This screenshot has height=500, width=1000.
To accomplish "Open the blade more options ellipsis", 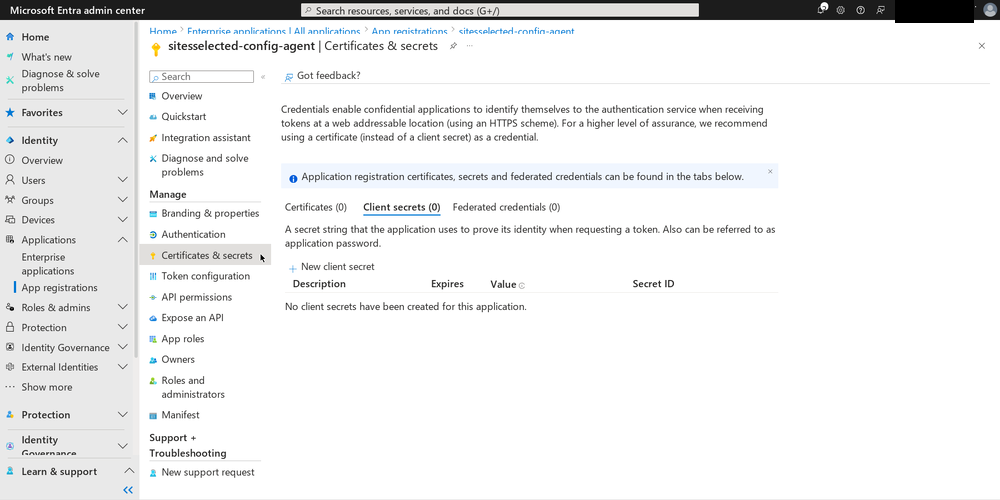I will [x=469, y=46].
